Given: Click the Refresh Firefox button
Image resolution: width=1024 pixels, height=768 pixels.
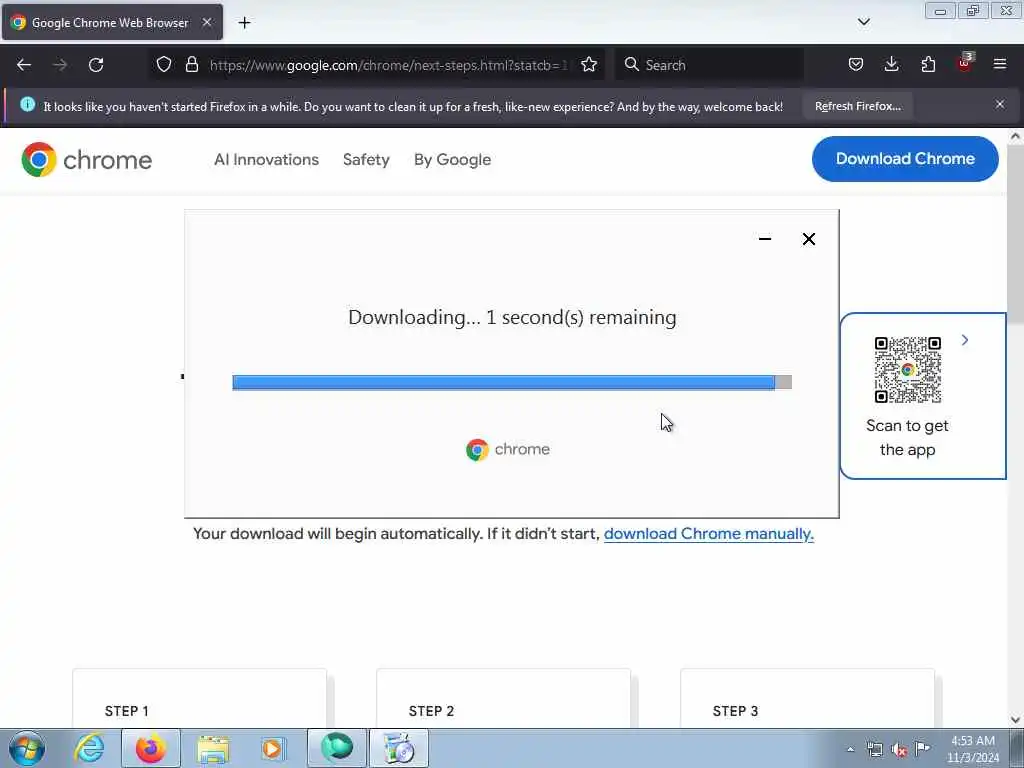Looking at the screenshot, I should click(x=857, y=106).
